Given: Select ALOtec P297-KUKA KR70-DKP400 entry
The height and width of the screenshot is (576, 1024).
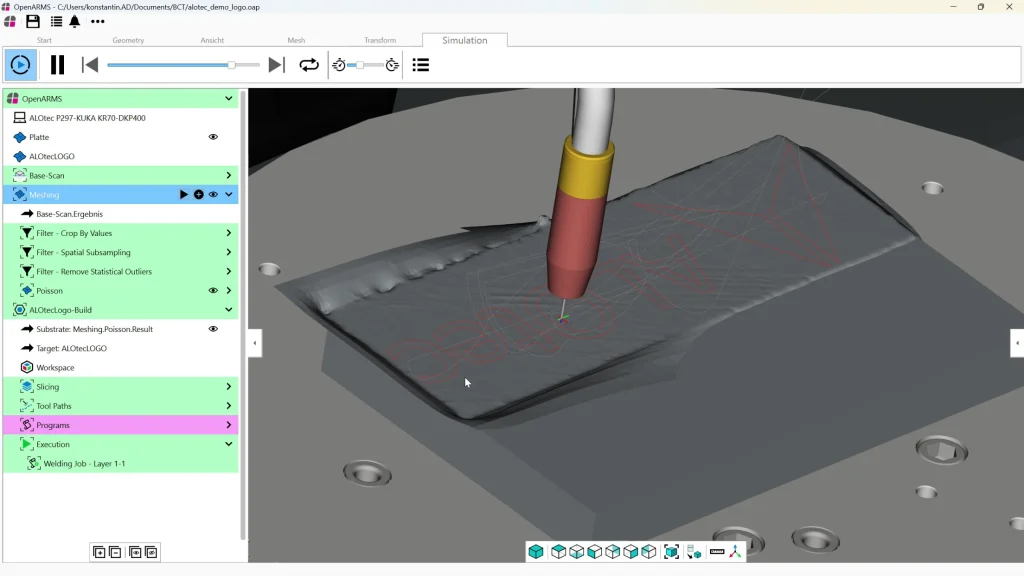Looking at the screenshot, I should [x=121, y=118].
